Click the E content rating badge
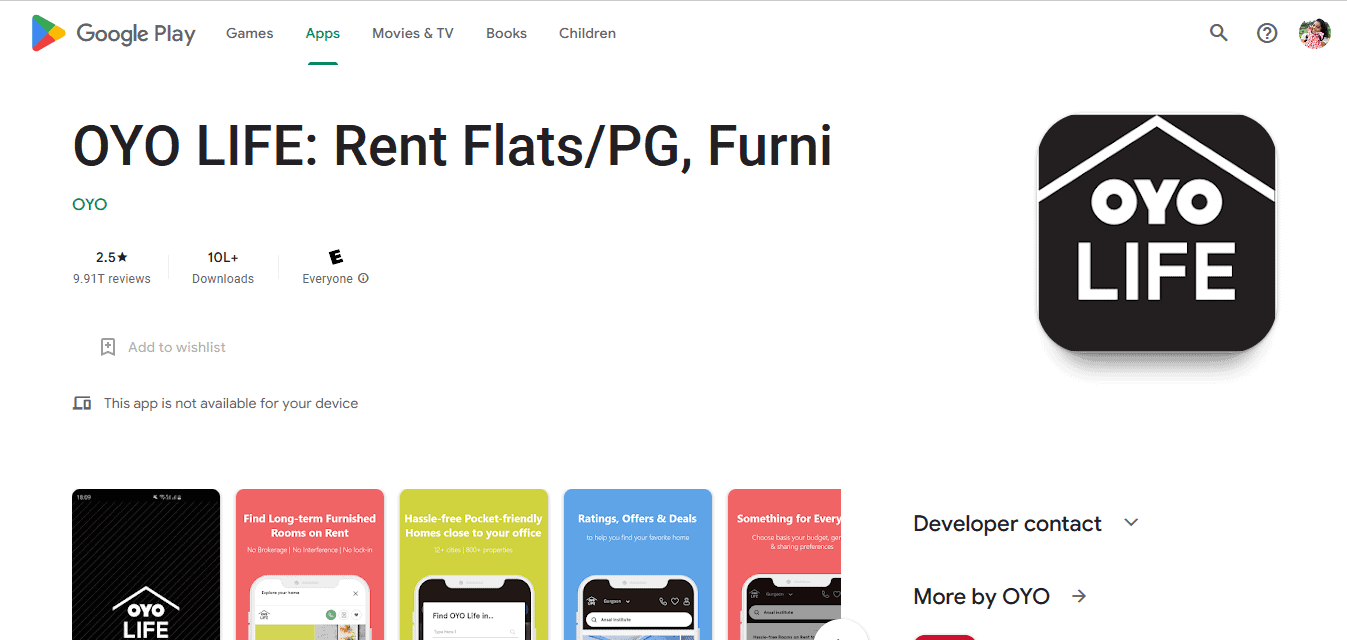The image size is (1347, 640). click(336, 257)
